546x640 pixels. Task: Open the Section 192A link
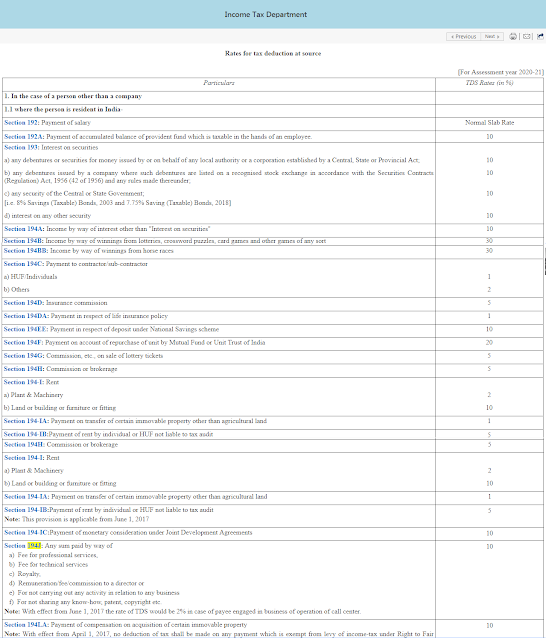pyautogui.click(x=24, y=137)
